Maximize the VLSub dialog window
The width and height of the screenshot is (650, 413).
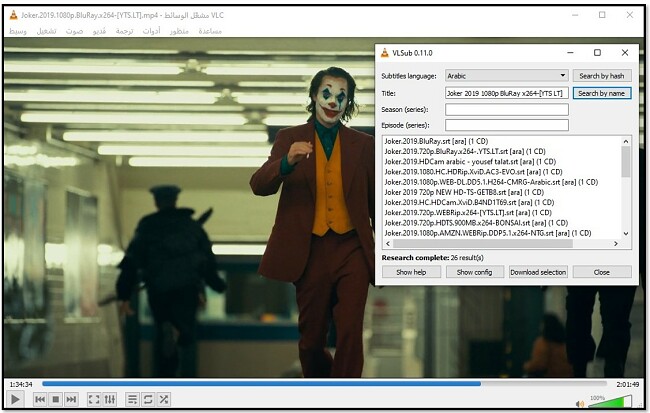[x=597, y=53]
